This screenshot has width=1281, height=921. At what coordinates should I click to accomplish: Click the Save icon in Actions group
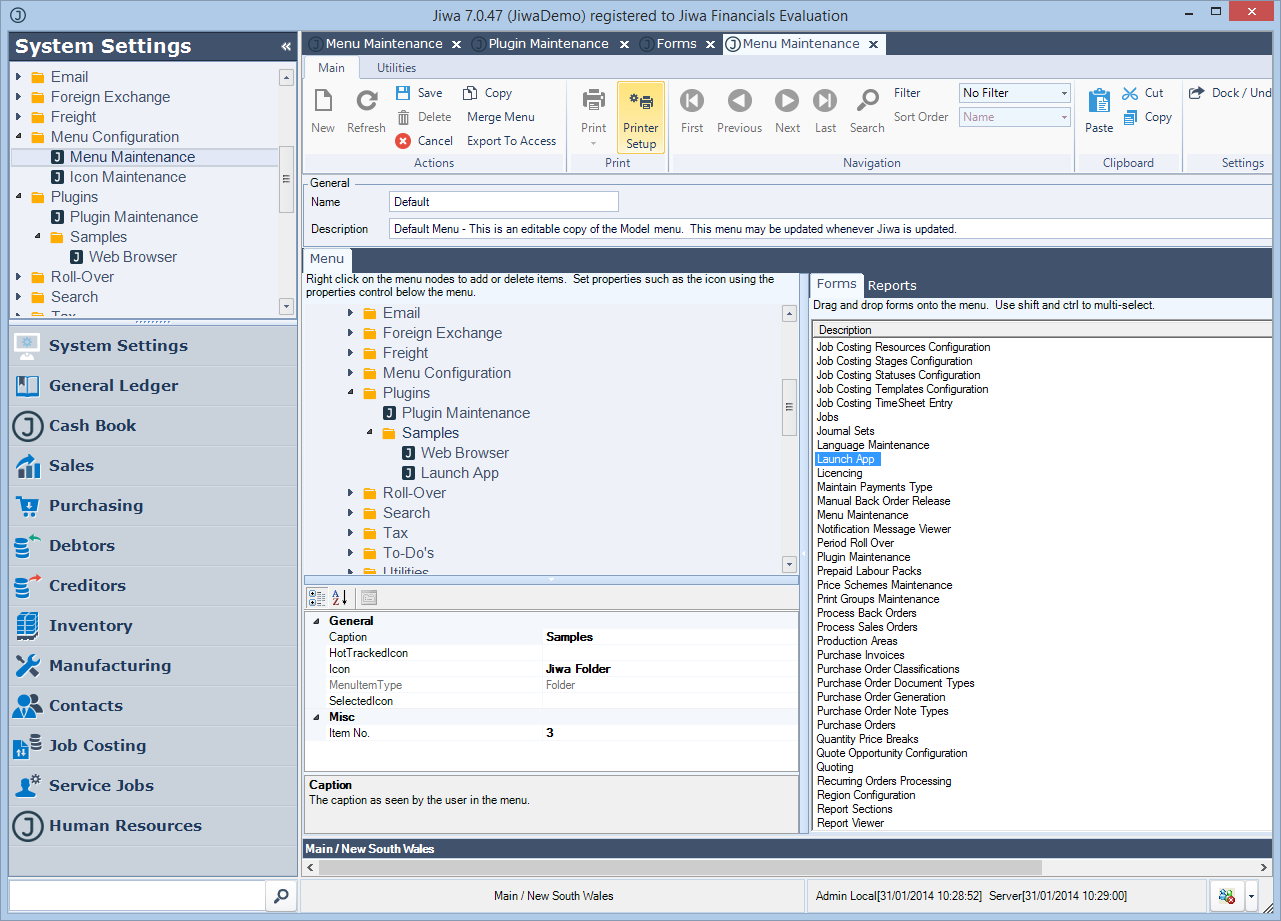403,93
